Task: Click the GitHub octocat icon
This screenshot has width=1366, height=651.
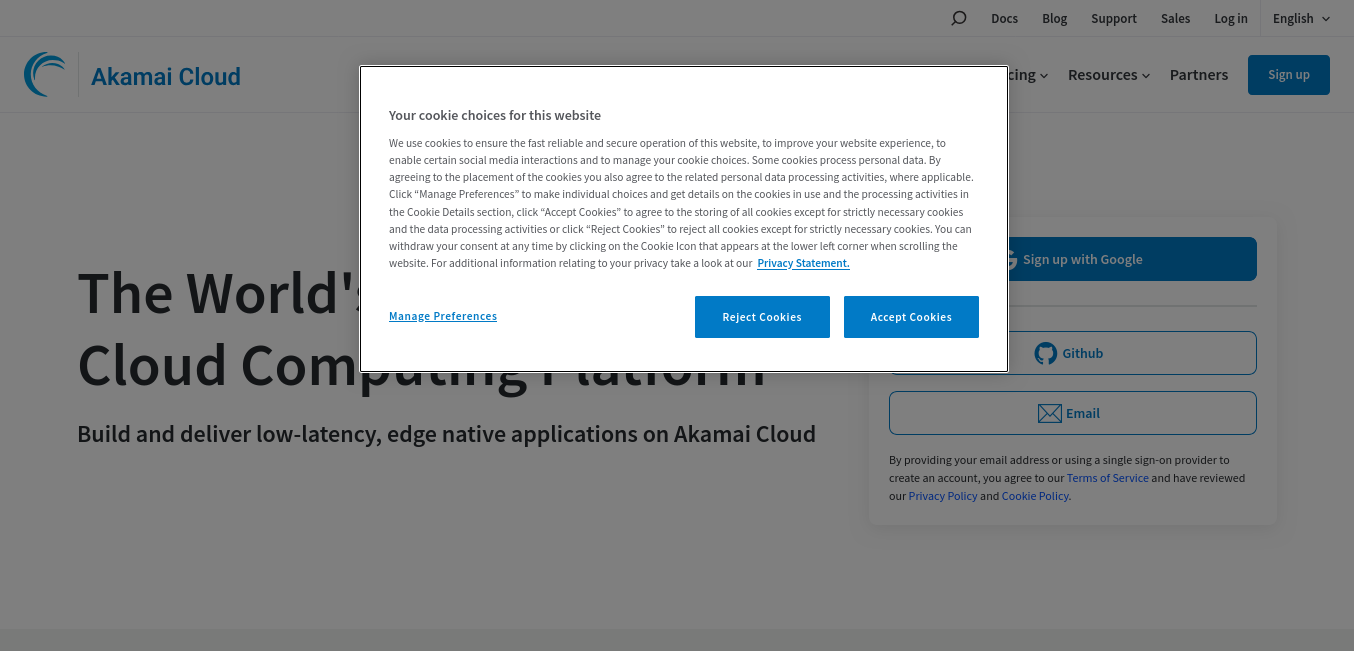Action: 1046,353
